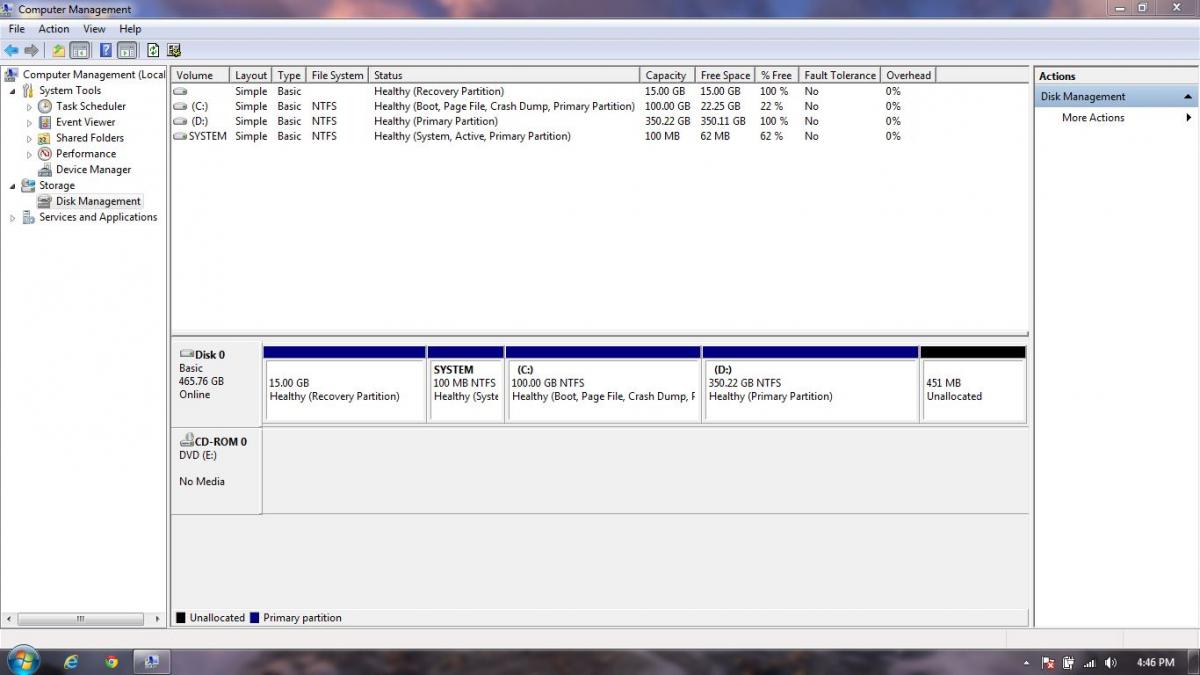1200x675 pixels.
Task: Click Computer Management taskbar button
Action: [152, 662]
